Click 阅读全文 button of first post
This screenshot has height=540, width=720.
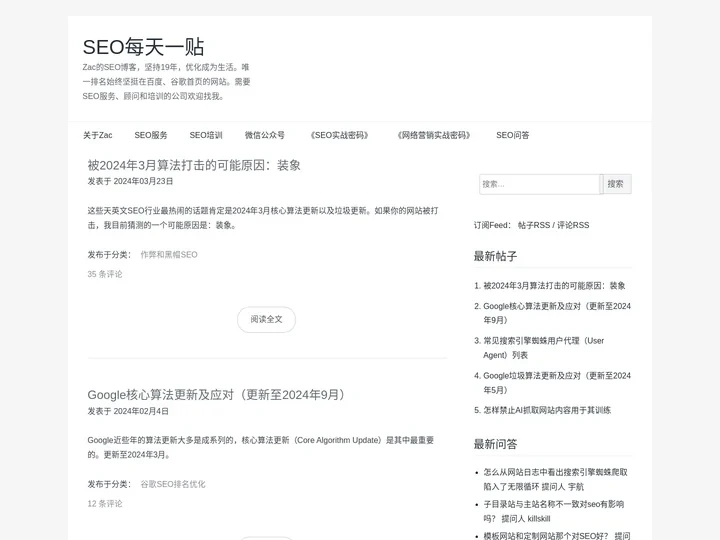(266, 319)
